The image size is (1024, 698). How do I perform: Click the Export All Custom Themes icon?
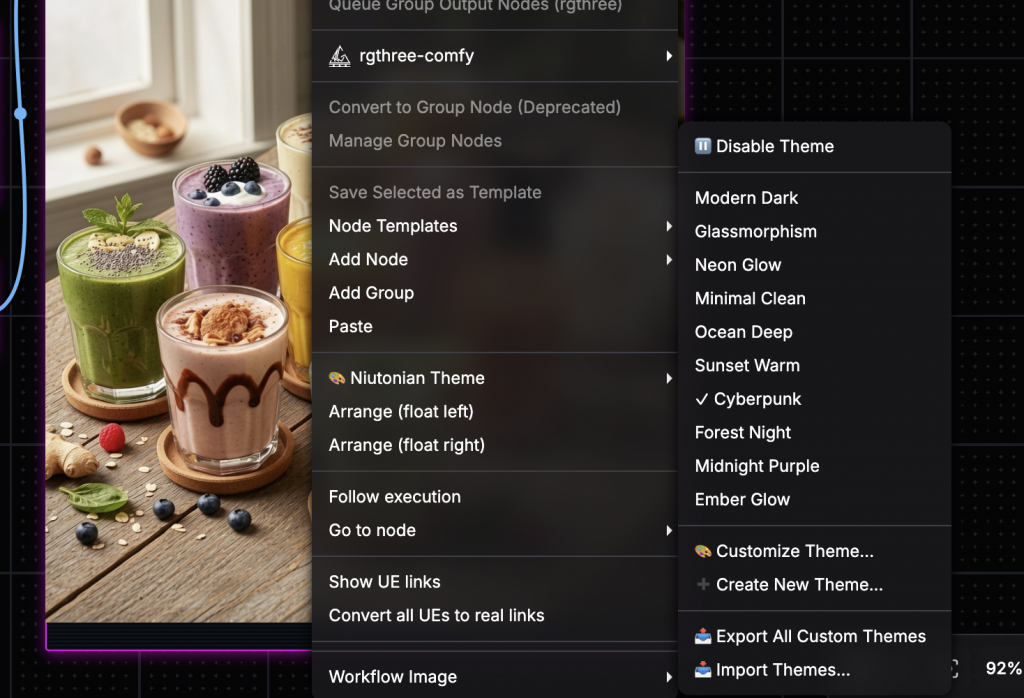[x=703, y=636]
